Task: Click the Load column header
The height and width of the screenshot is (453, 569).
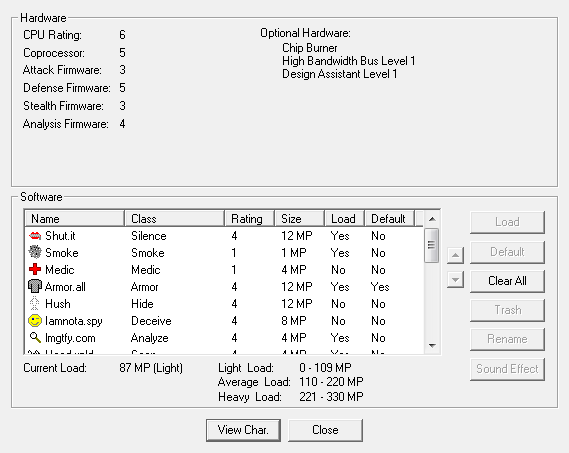Action: (344, 219)
